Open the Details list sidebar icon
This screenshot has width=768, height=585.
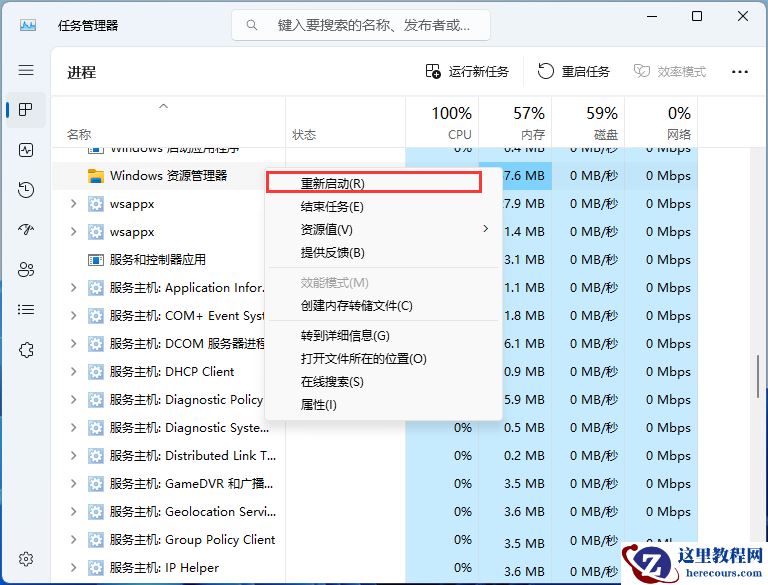[x=26, y=310]
